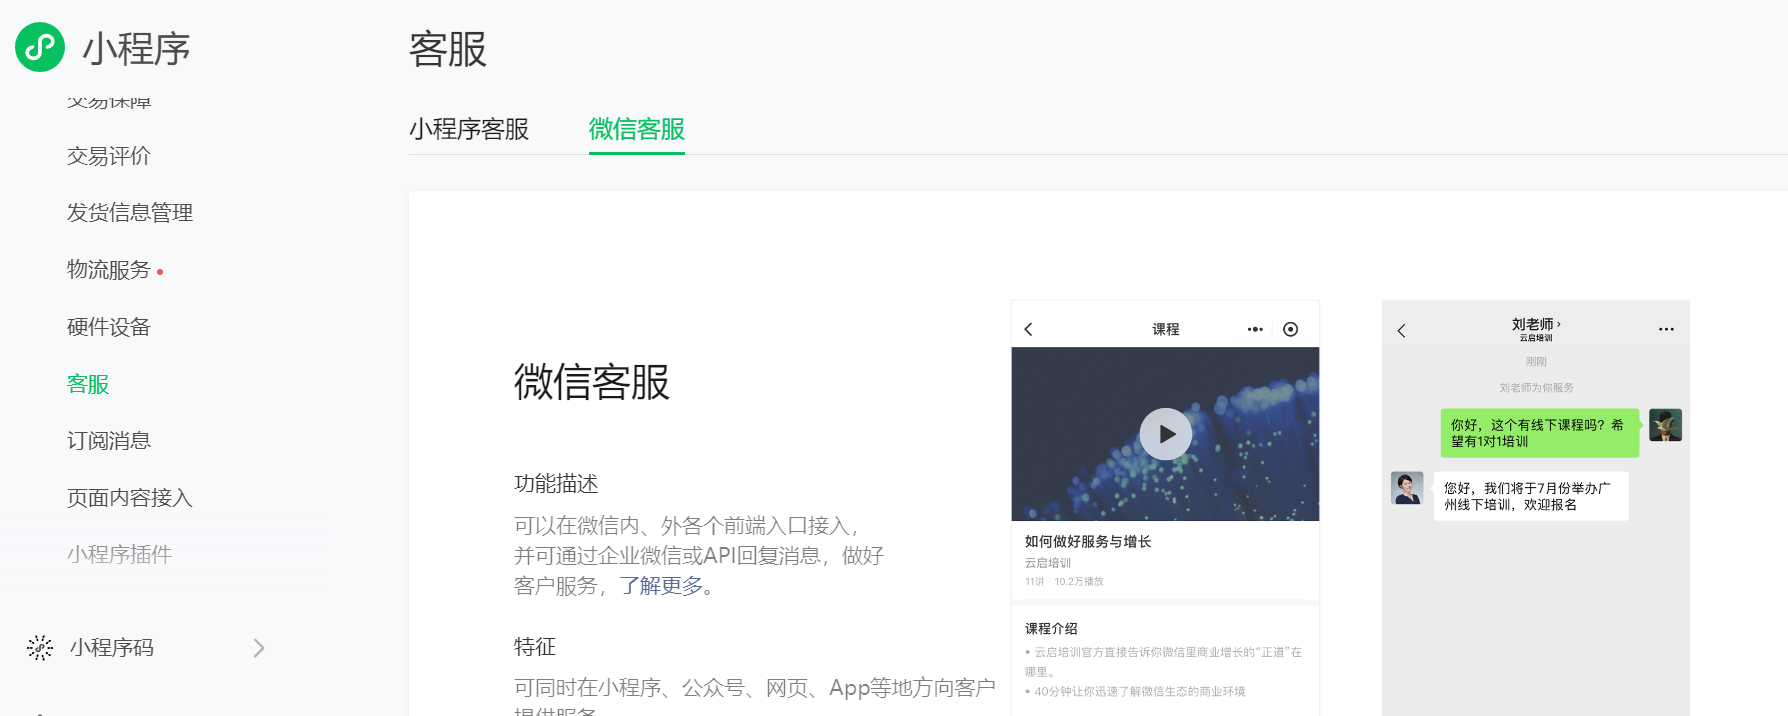Click the white reply message about 7月份
Screen dimensions: 1788x716
click(1531, 496)
